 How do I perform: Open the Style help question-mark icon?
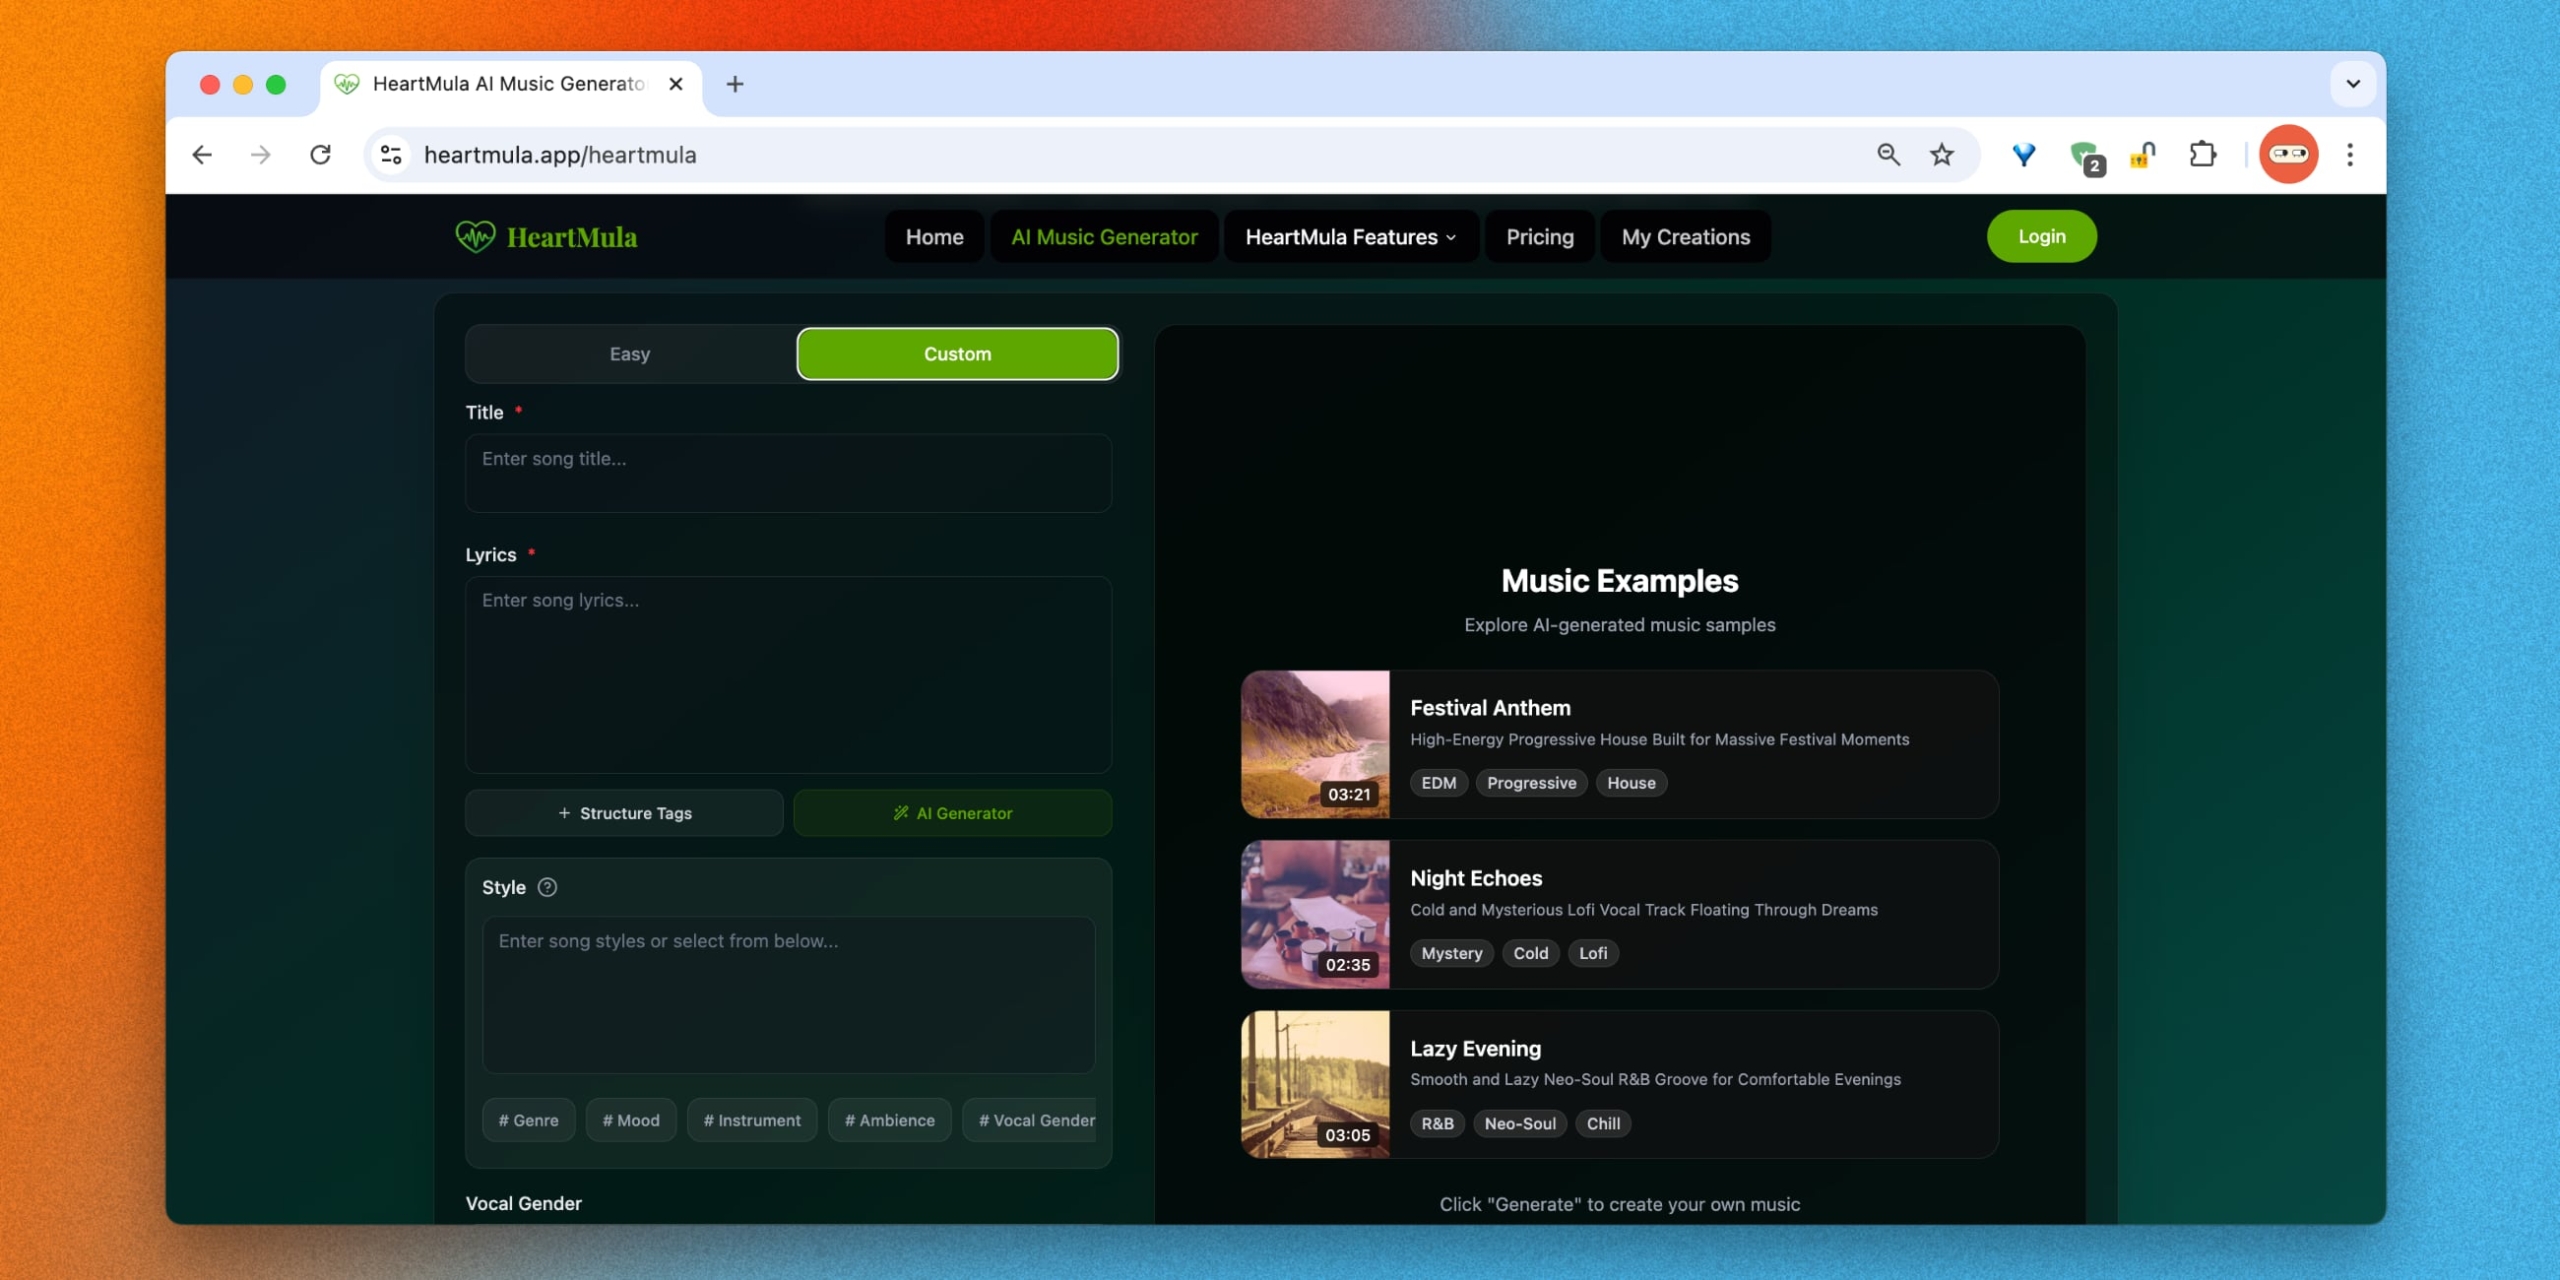547,887
